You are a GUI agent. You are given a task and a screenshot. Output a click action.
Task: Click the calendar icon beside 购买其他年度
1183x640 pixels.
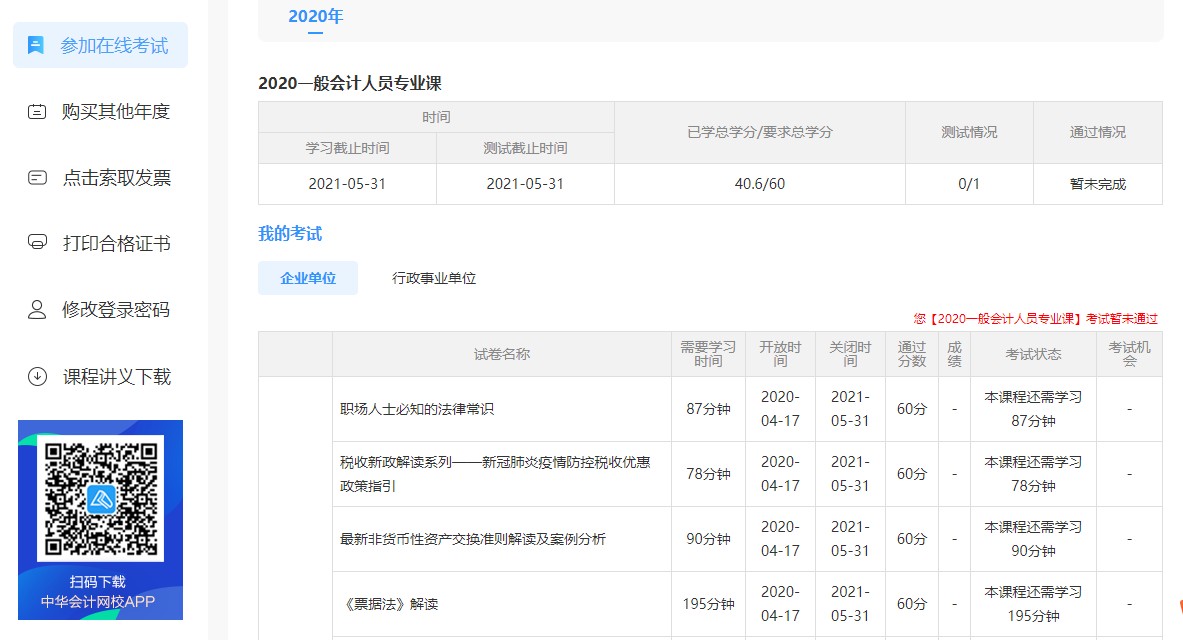click(x=36, y=112)
